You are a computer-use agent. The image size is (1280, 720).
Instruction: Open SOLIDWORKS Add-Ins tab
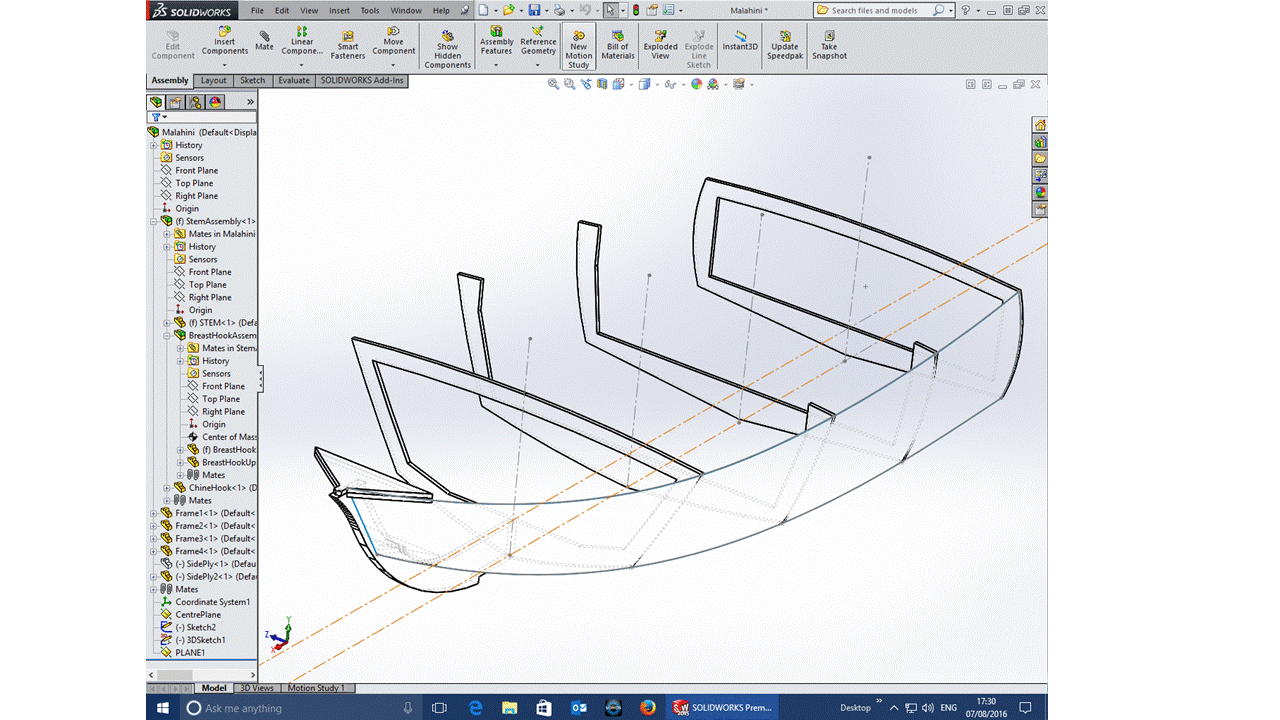pyautogui.click(x=362, y=81)
